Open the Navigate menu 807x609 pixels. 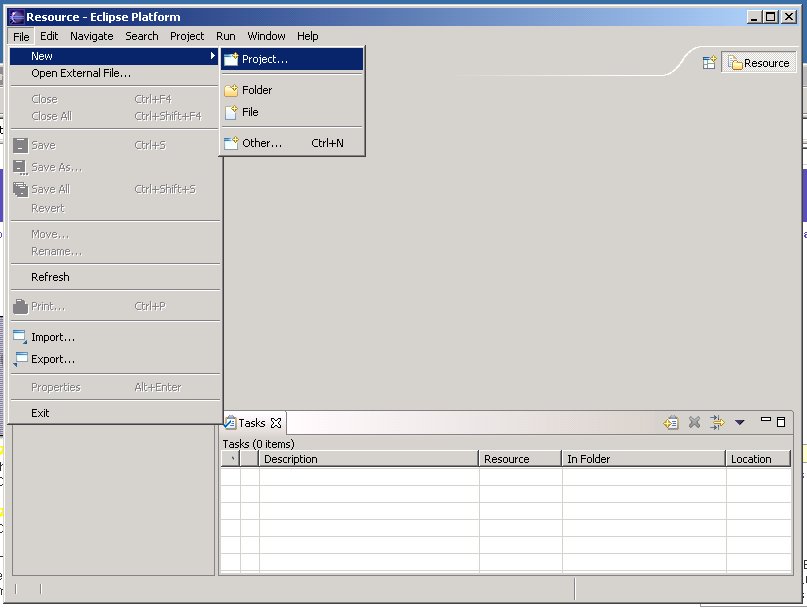click(x=92, y=36)
